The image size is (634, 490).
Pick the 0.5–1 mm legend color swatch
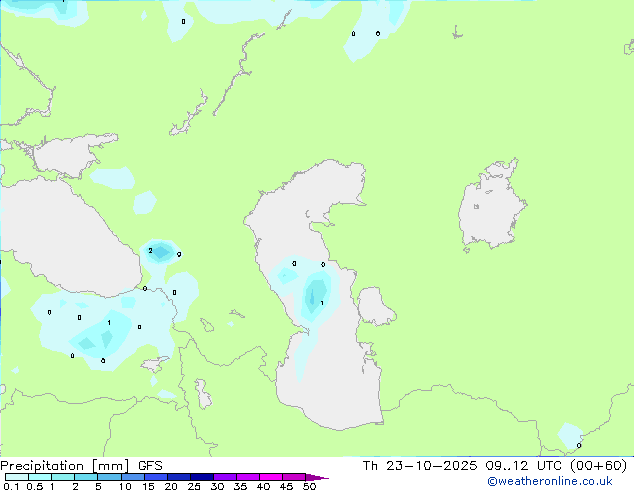coord(40,477)
